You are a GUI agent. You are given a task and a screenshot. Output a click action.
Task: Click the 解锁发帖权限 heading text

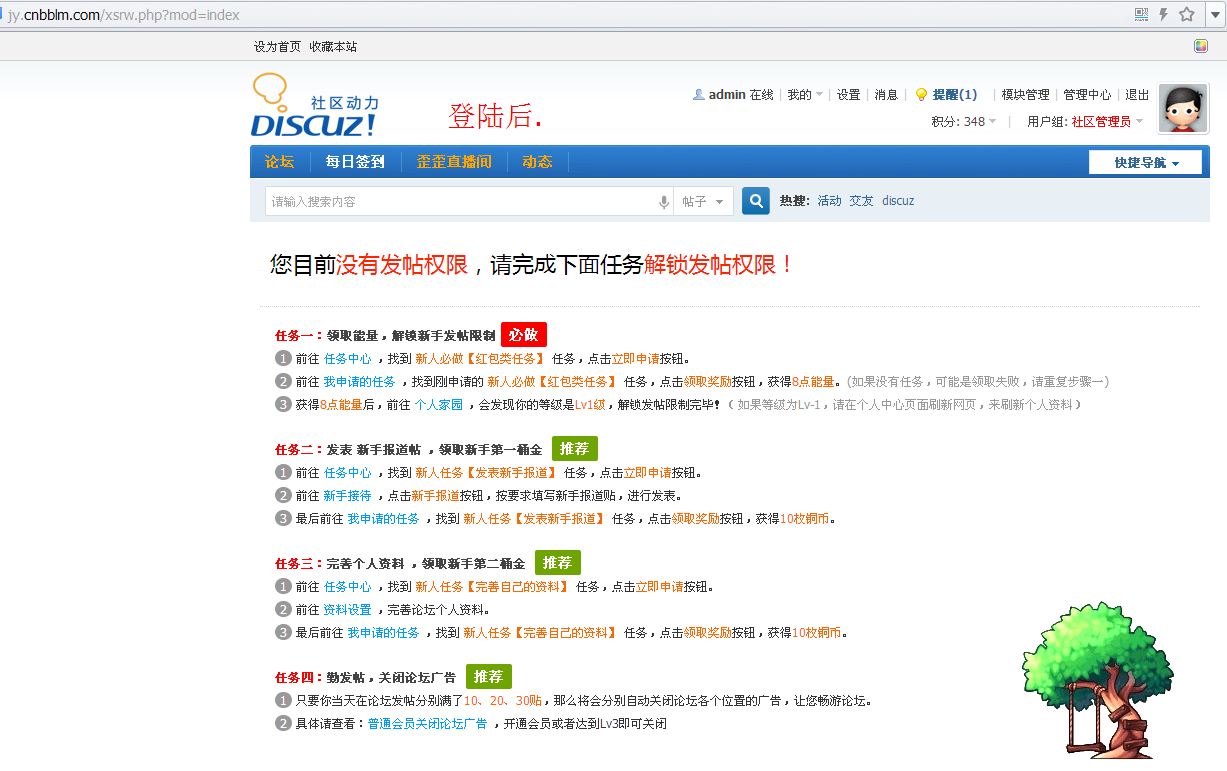pos(719,265)
